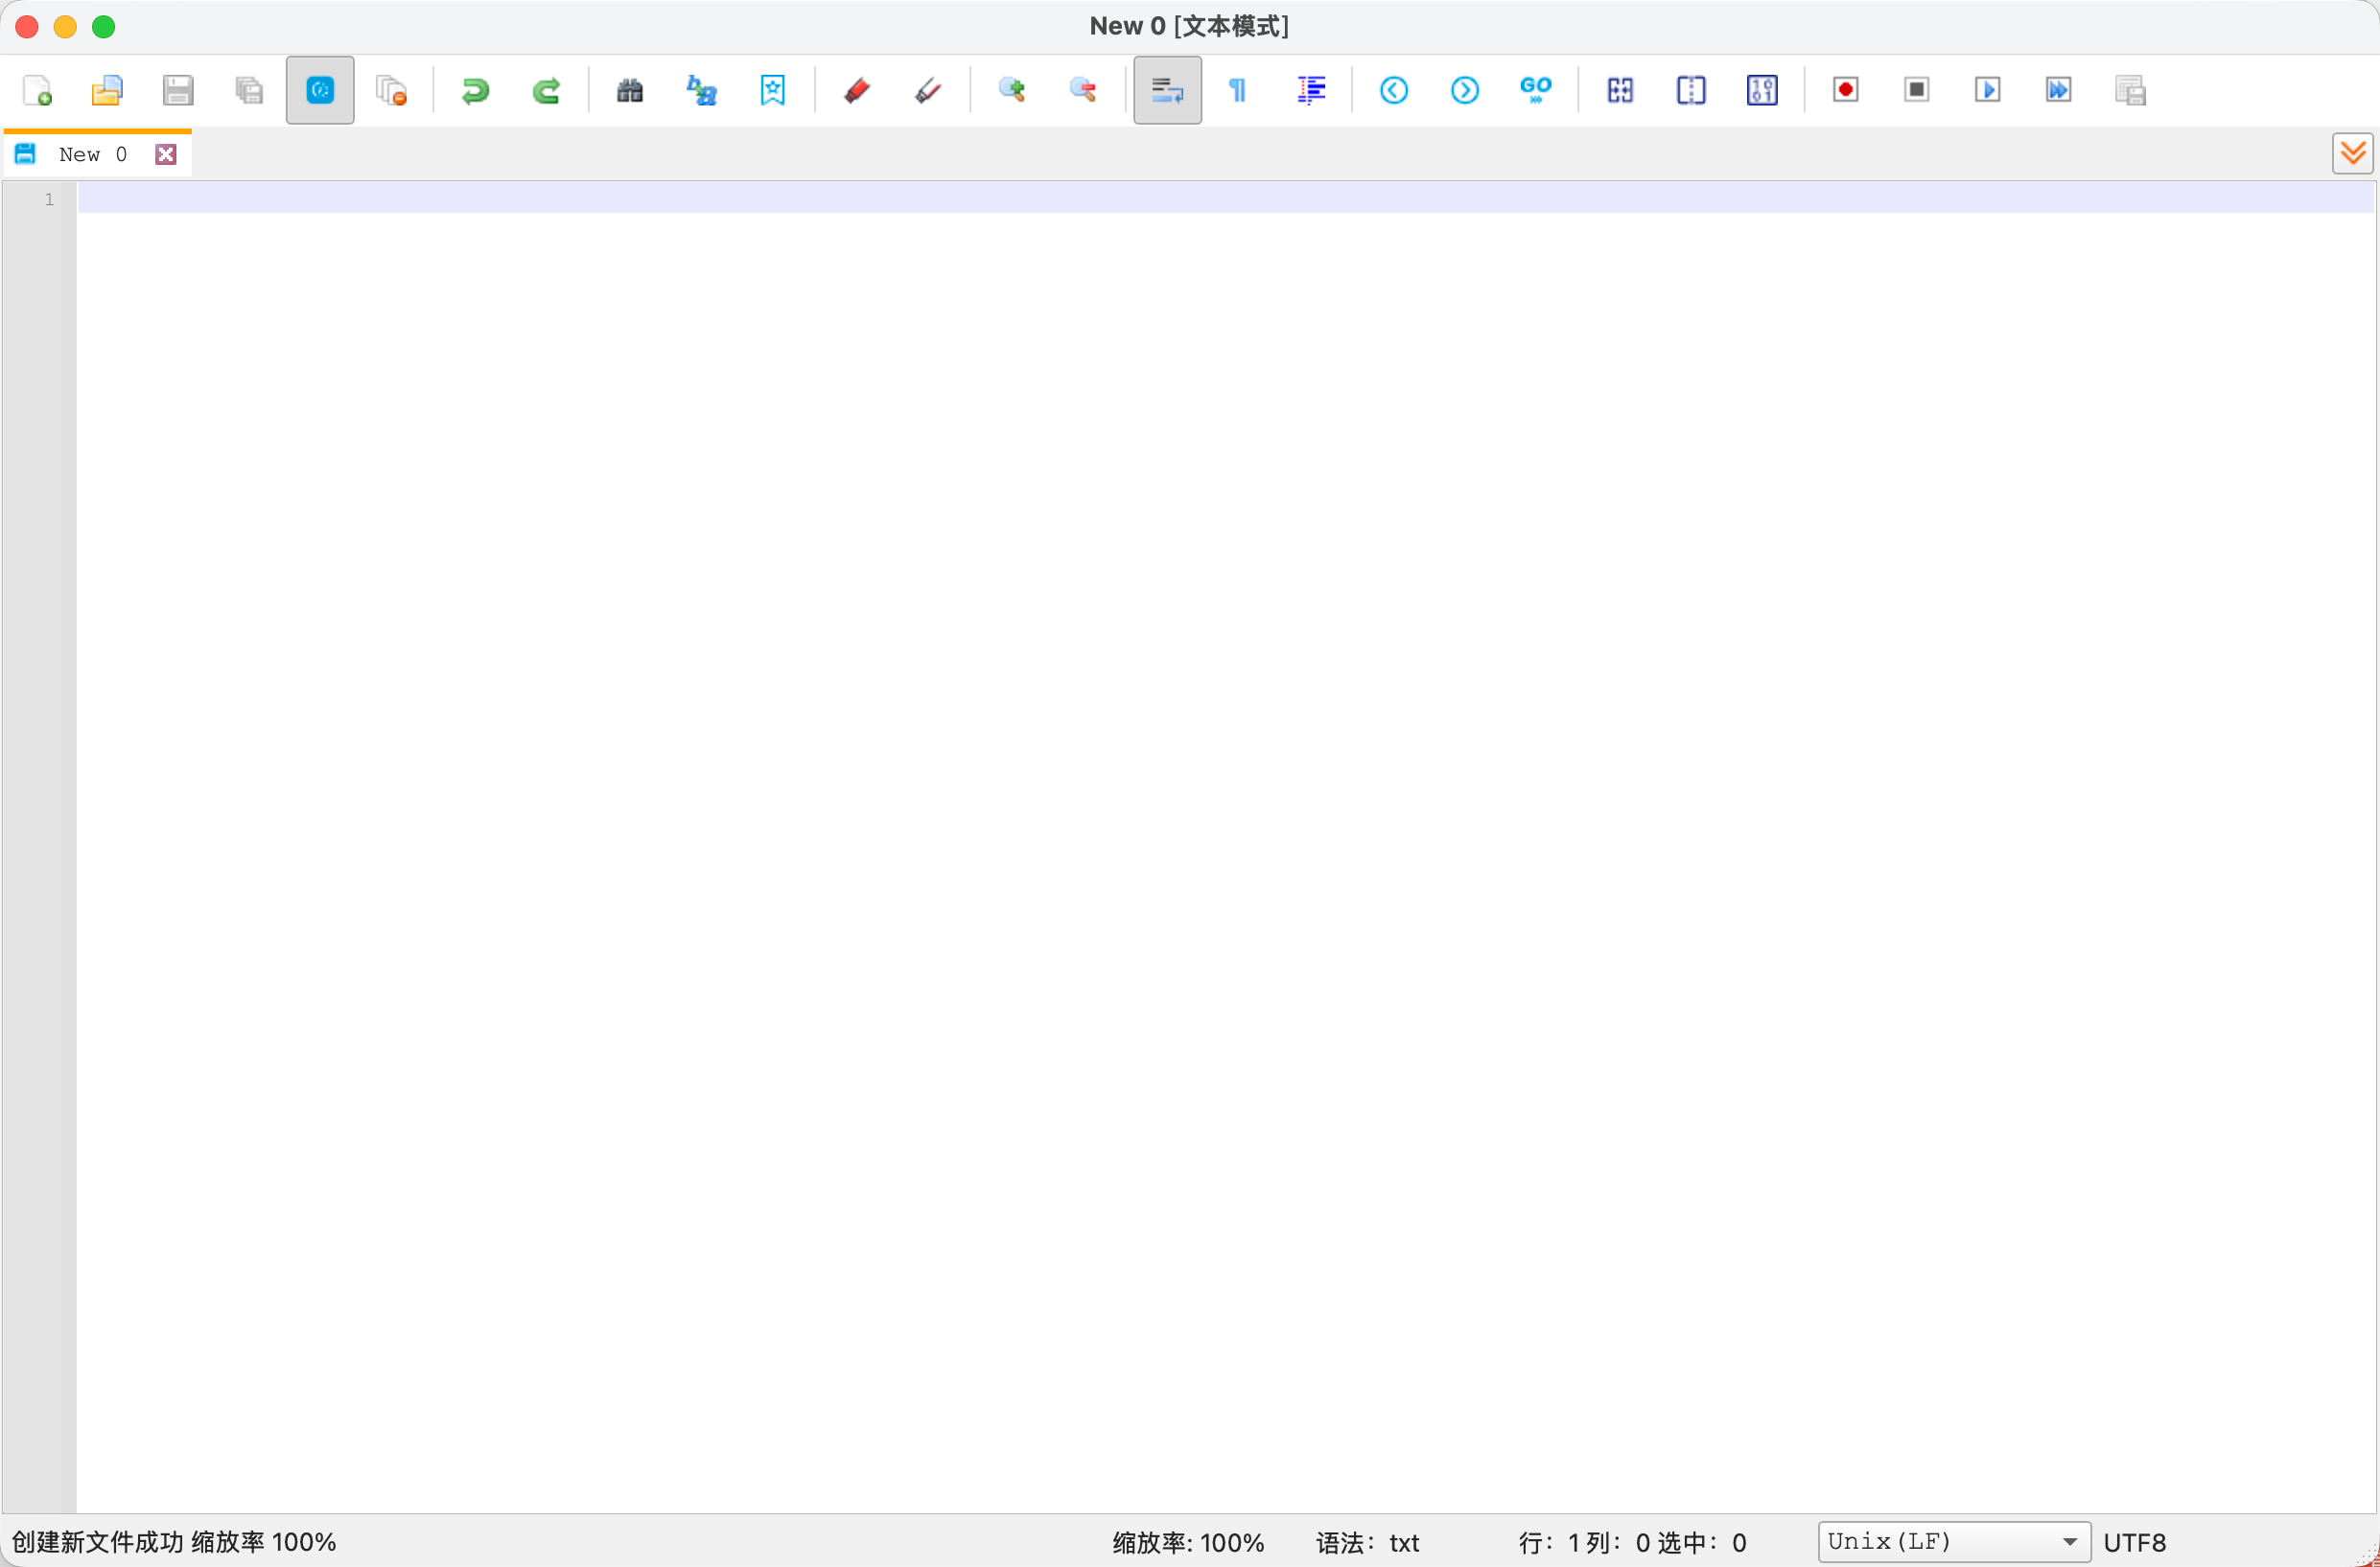The height and width of the screenshot is (1567, 2380).
Task: Click the Redo green arrow
Action: tap(546, 90)
